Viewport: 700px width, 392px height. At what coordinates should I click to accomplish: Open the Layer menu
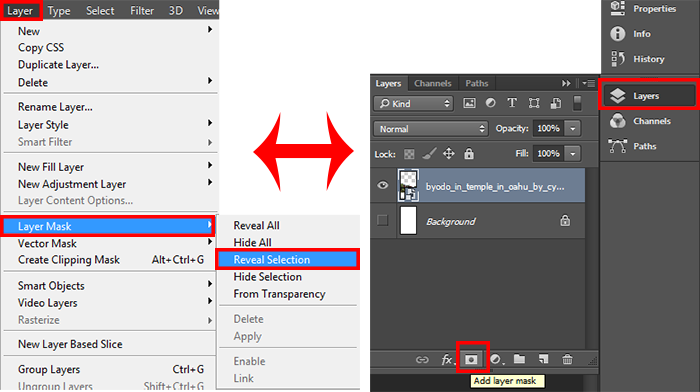click(20, 10)
